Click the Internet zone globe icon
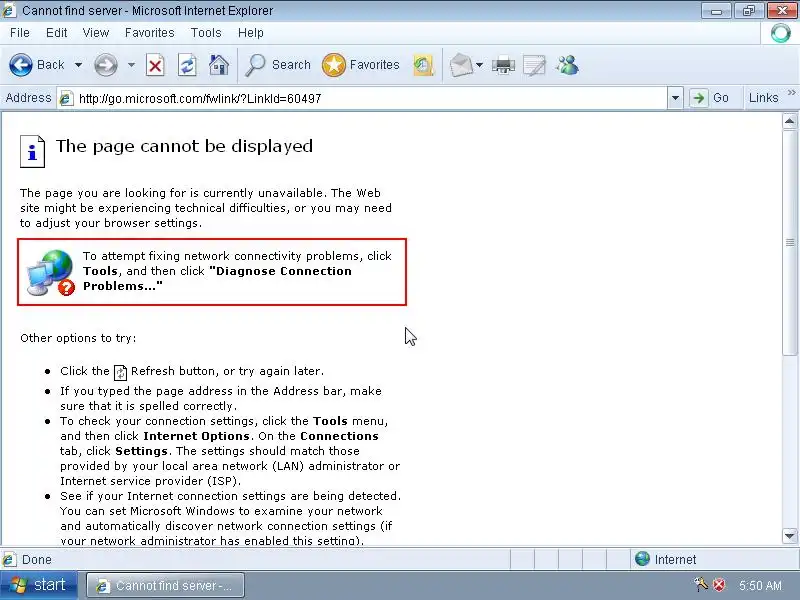The height and width of the screenshot is (600, 800). (642, 559)
